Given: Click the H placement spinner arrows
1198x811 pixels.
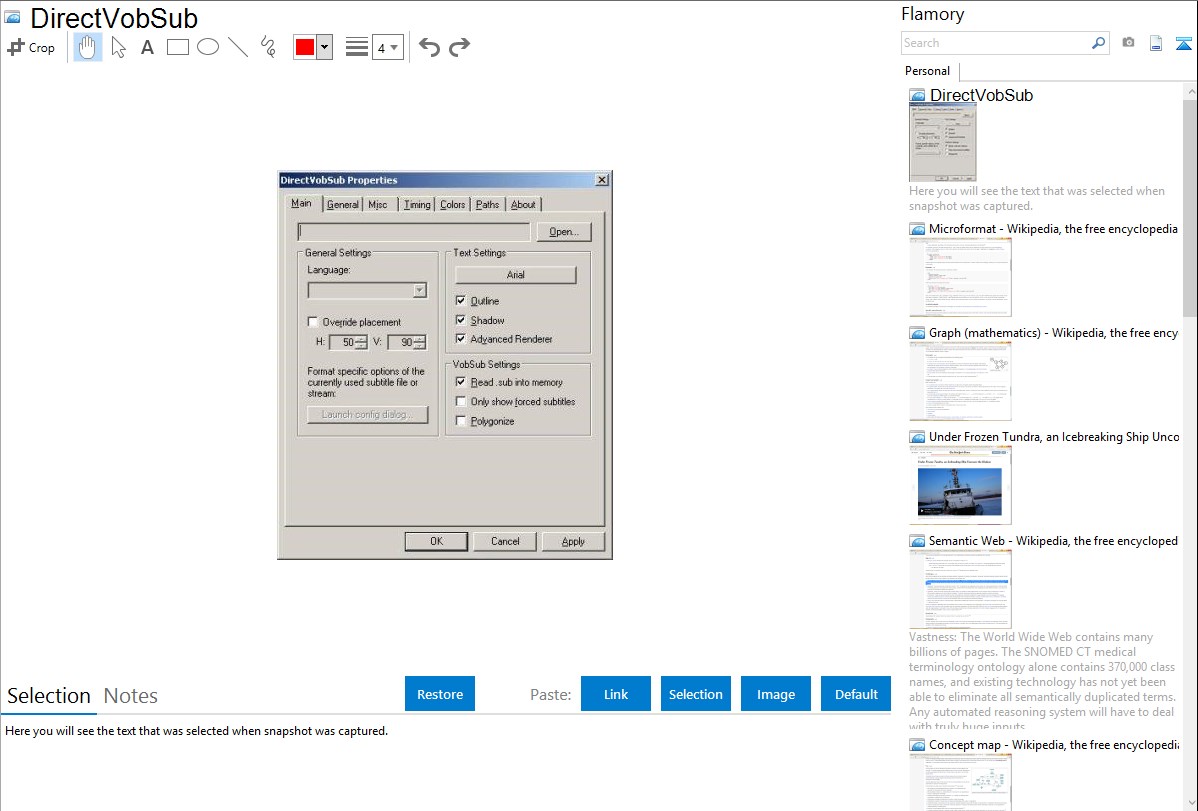Looking at the screenshot, I should (361, 342).
